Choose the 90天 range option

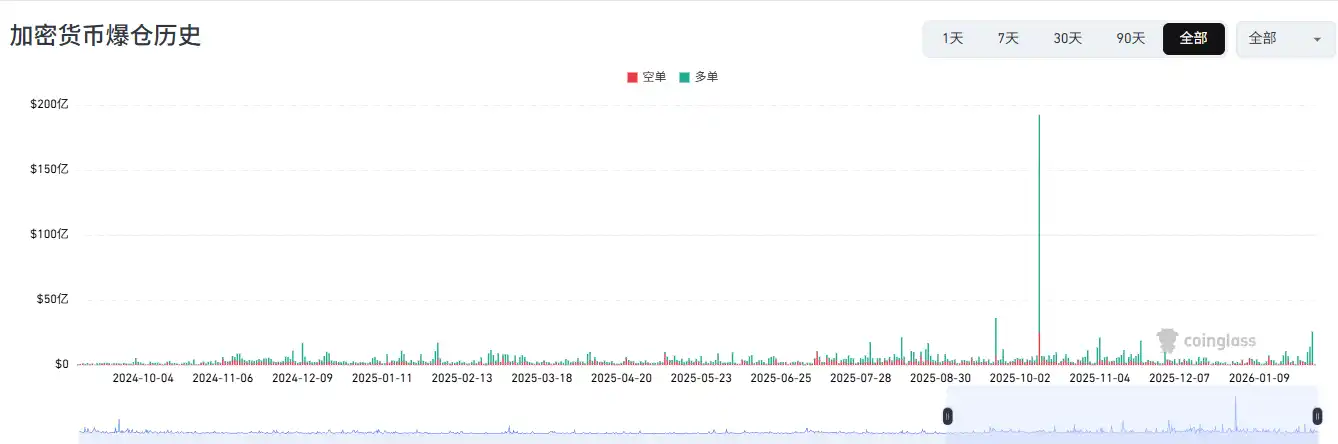pos(1130,39)
